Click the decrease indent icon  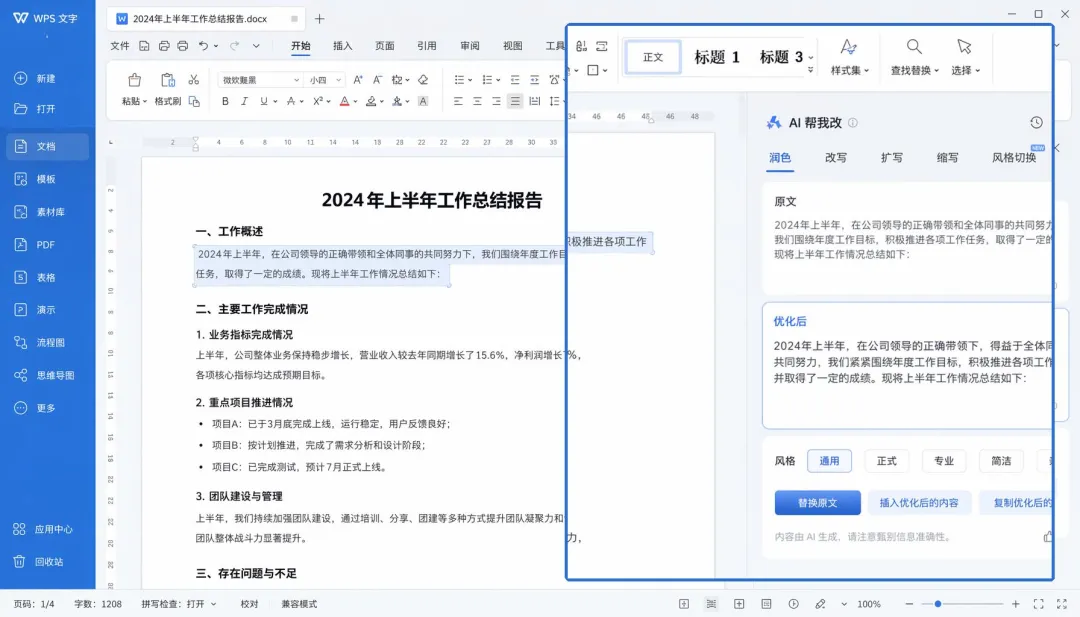[x=515, y=80]
